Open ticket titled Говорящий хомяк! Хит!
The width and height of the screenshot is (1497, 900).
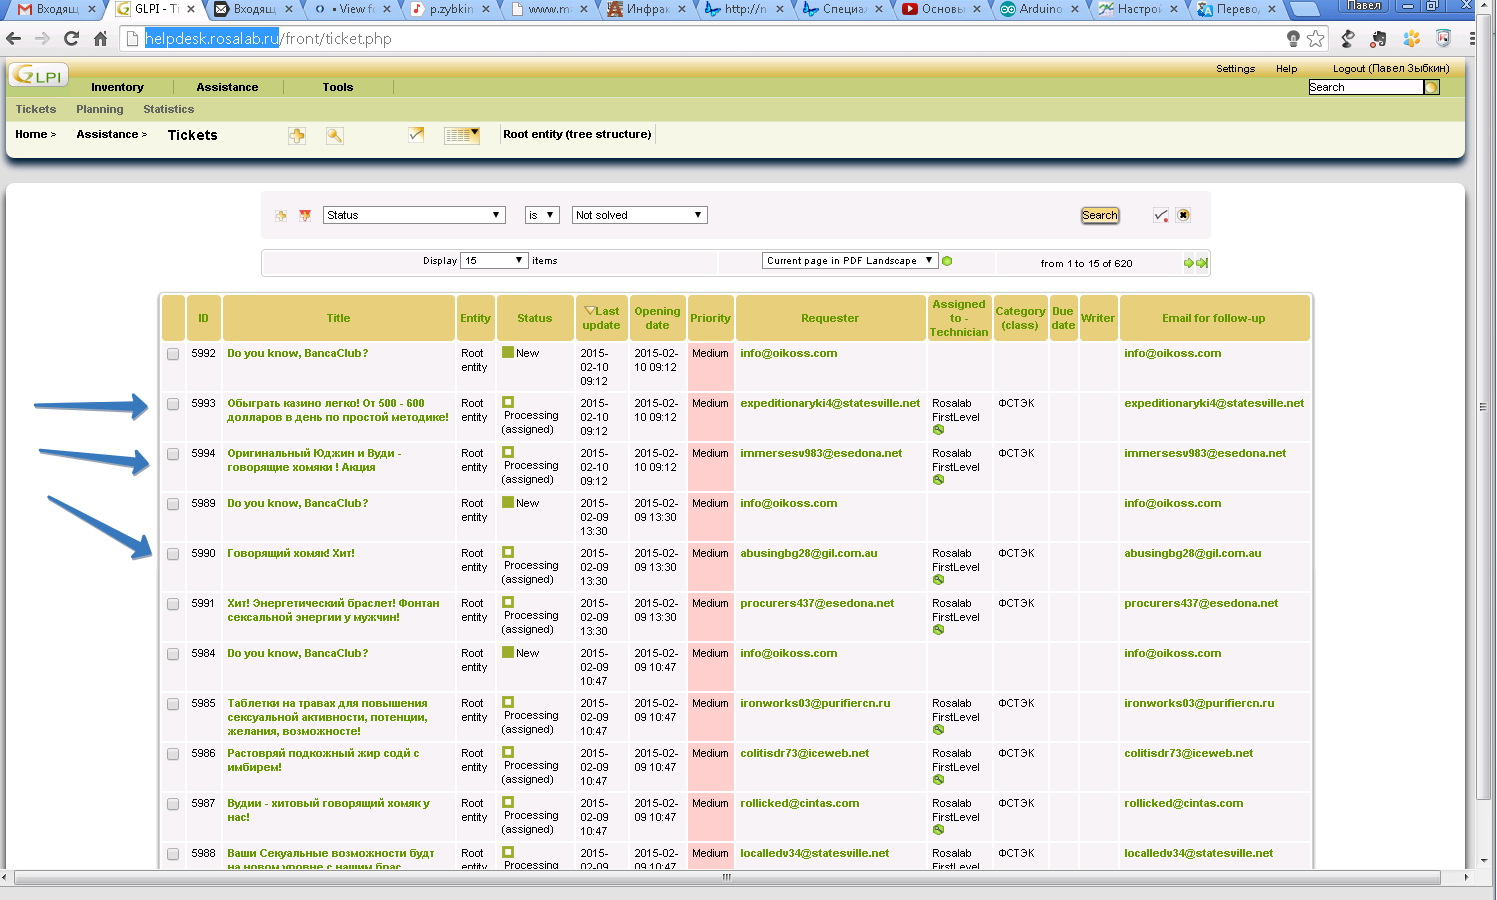291,553
